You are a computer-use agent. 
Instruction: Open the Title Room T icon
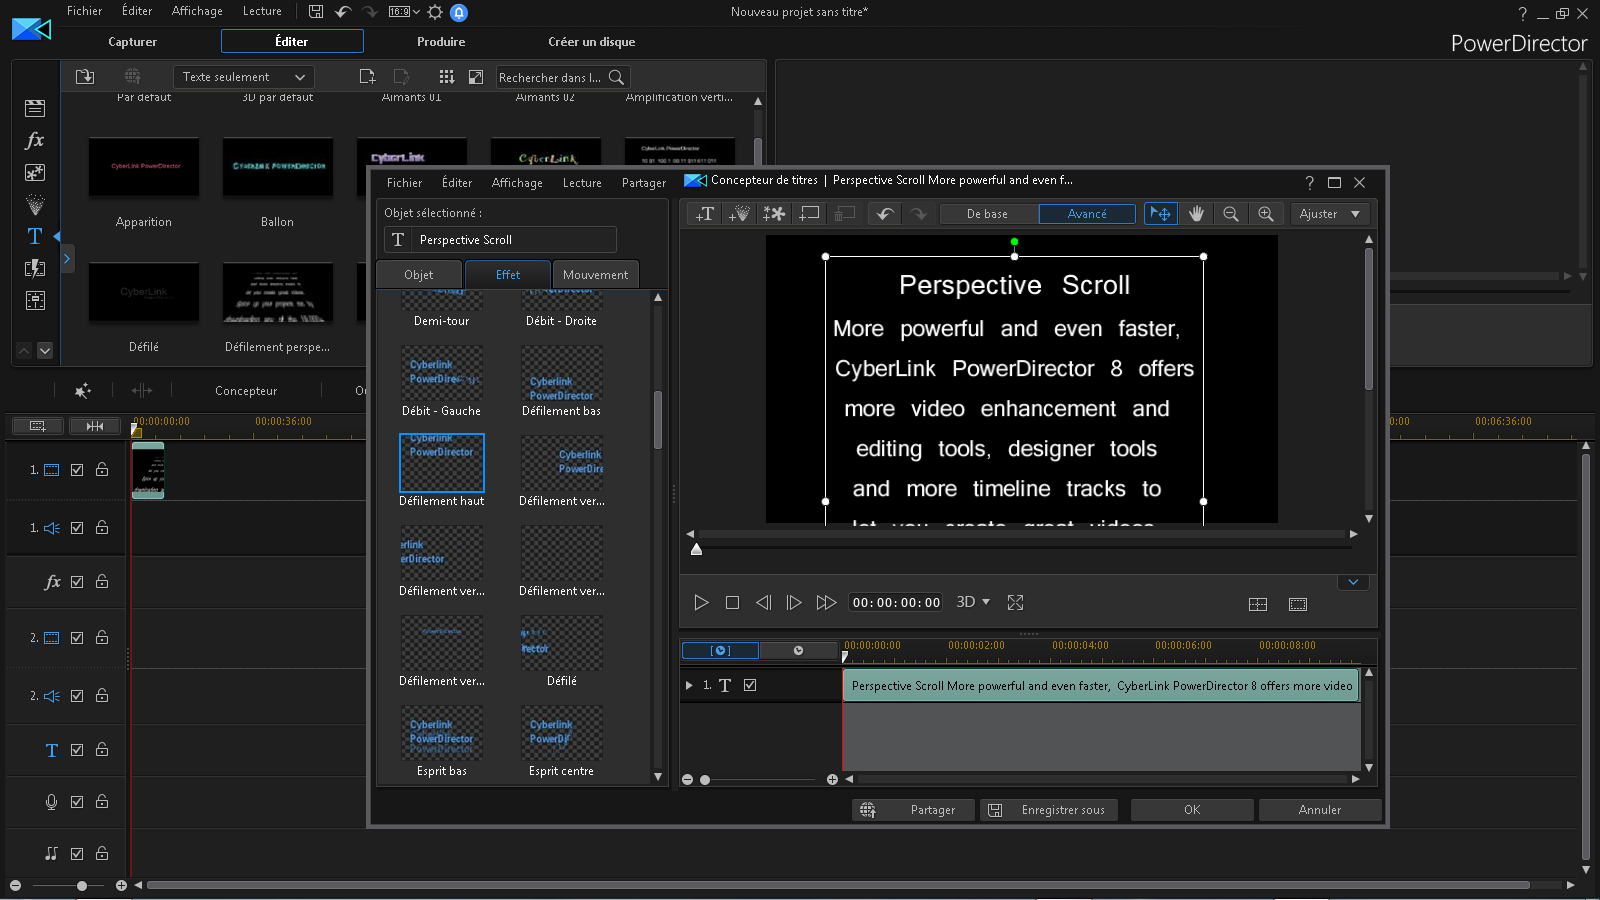pos(35,236)
